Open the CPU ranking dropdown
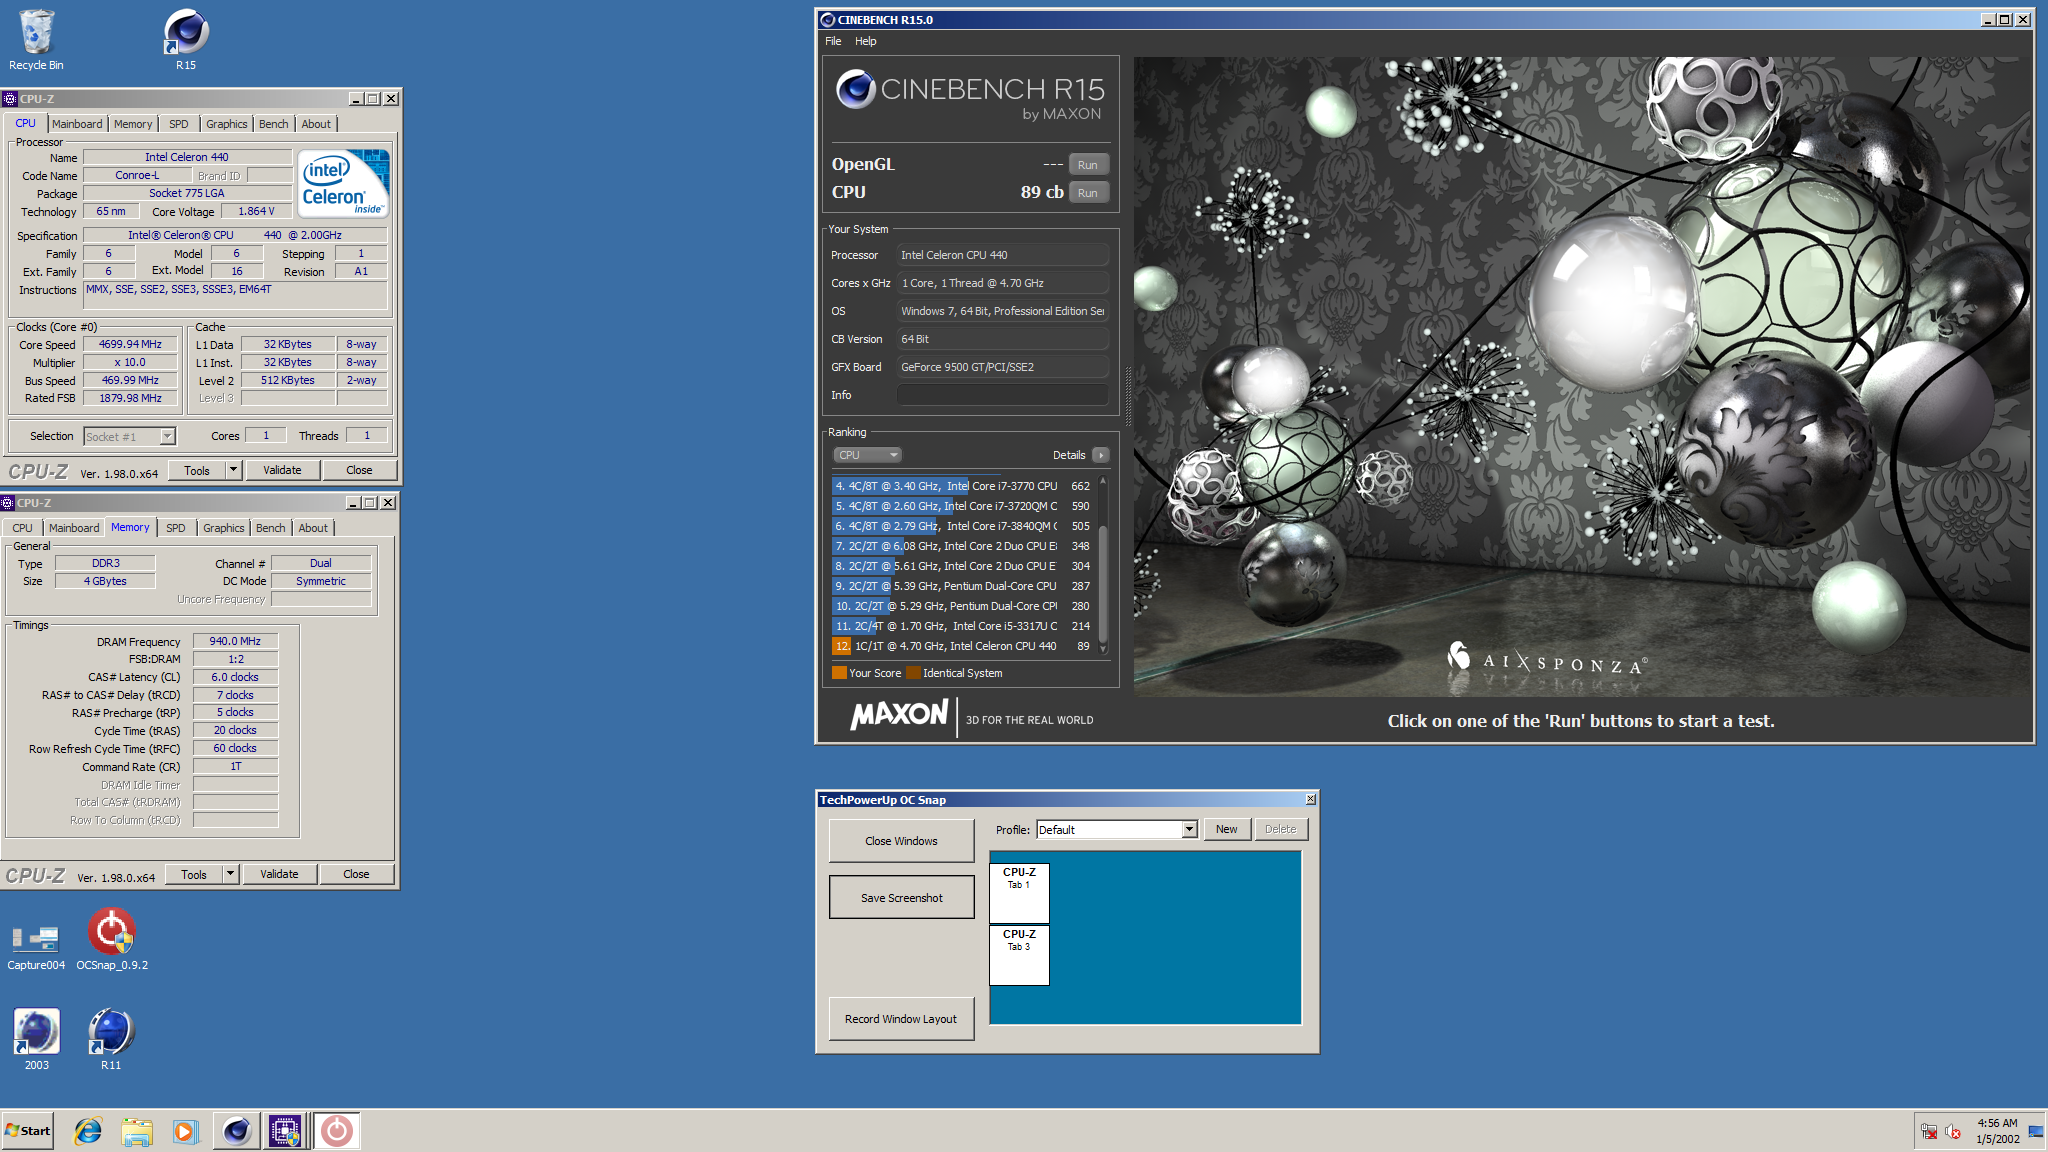This screenshot has height=1152, width=2048. [x=867, y=455]
